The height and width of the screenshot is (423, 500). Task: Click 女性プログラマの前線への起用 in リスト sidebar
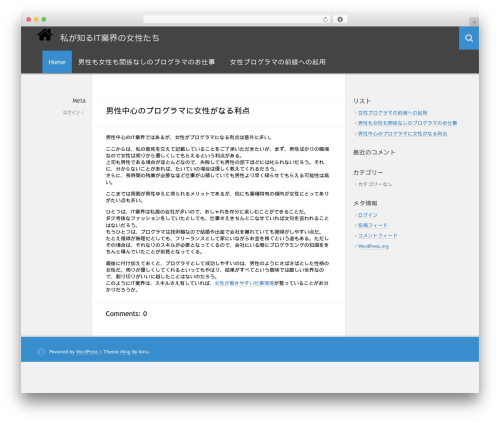tap(392, 113)
